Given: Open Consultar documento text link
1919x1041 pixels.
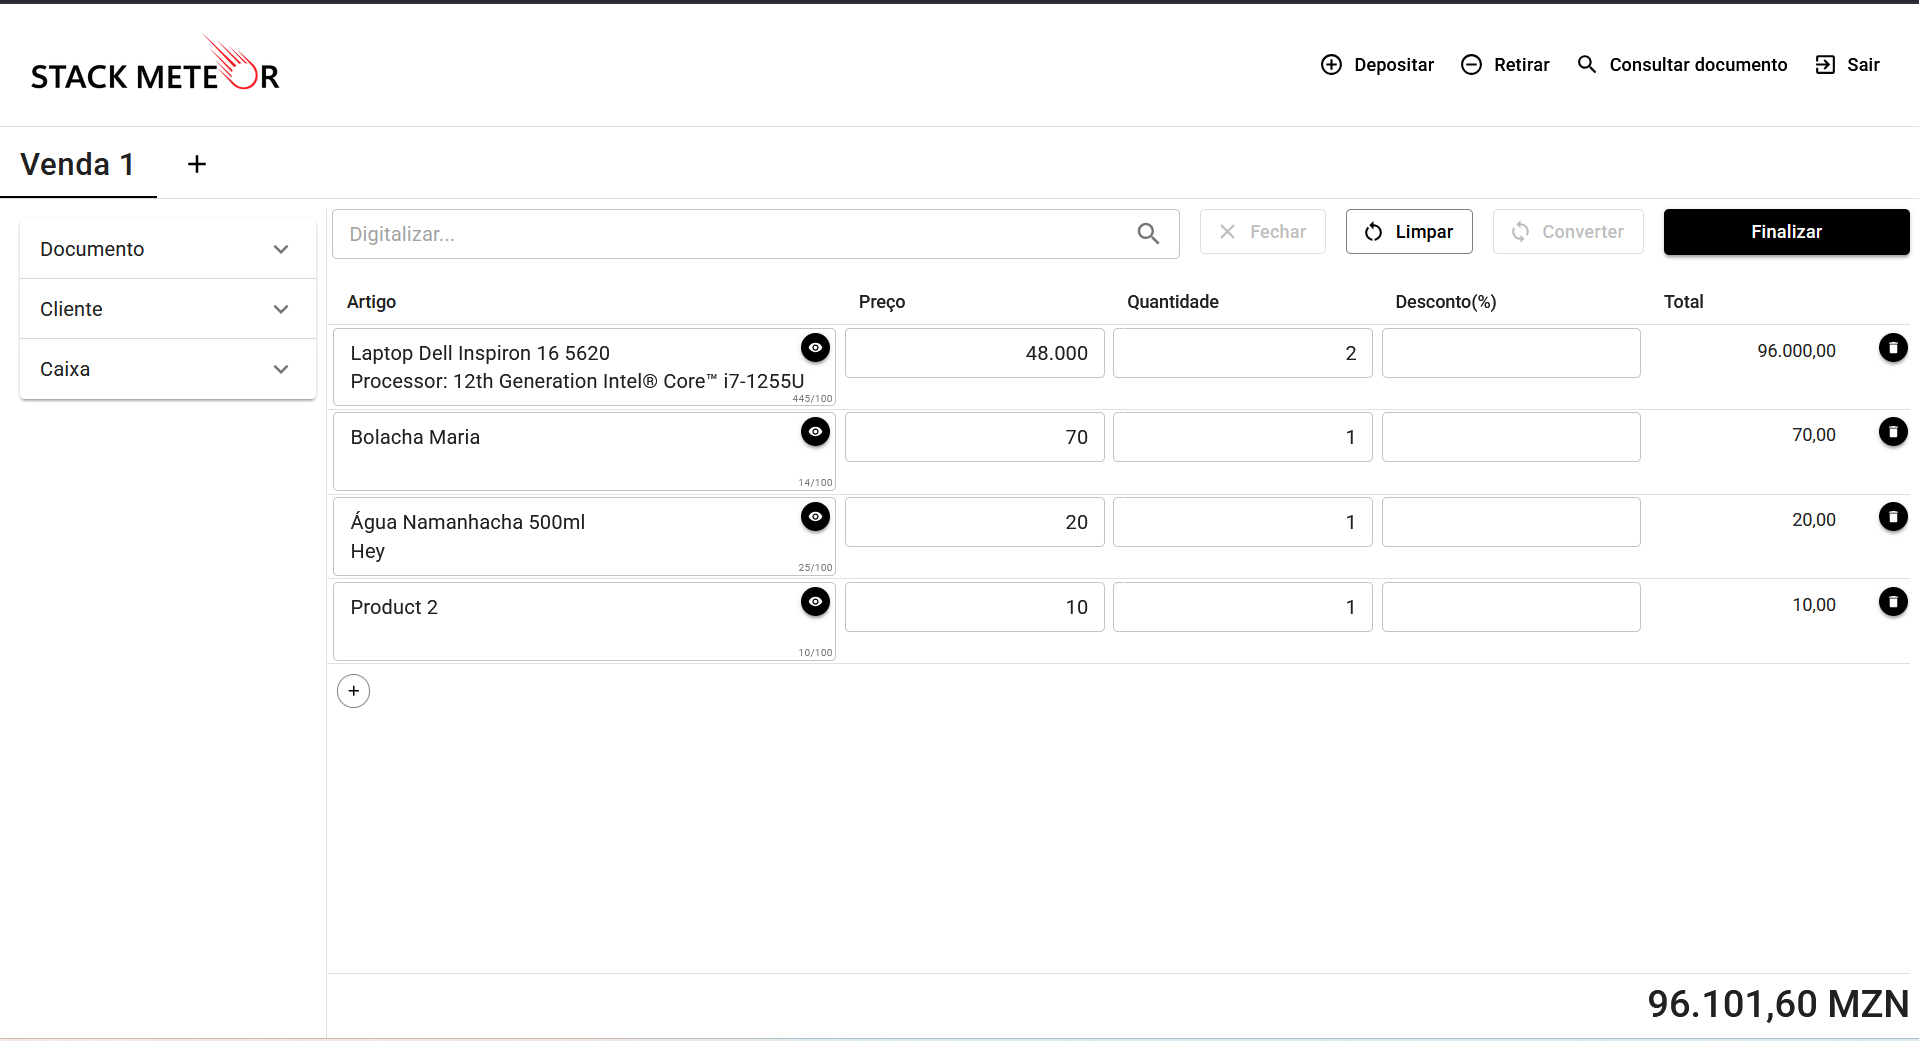Looking at the screenshot, I should tap(1698, 65).
